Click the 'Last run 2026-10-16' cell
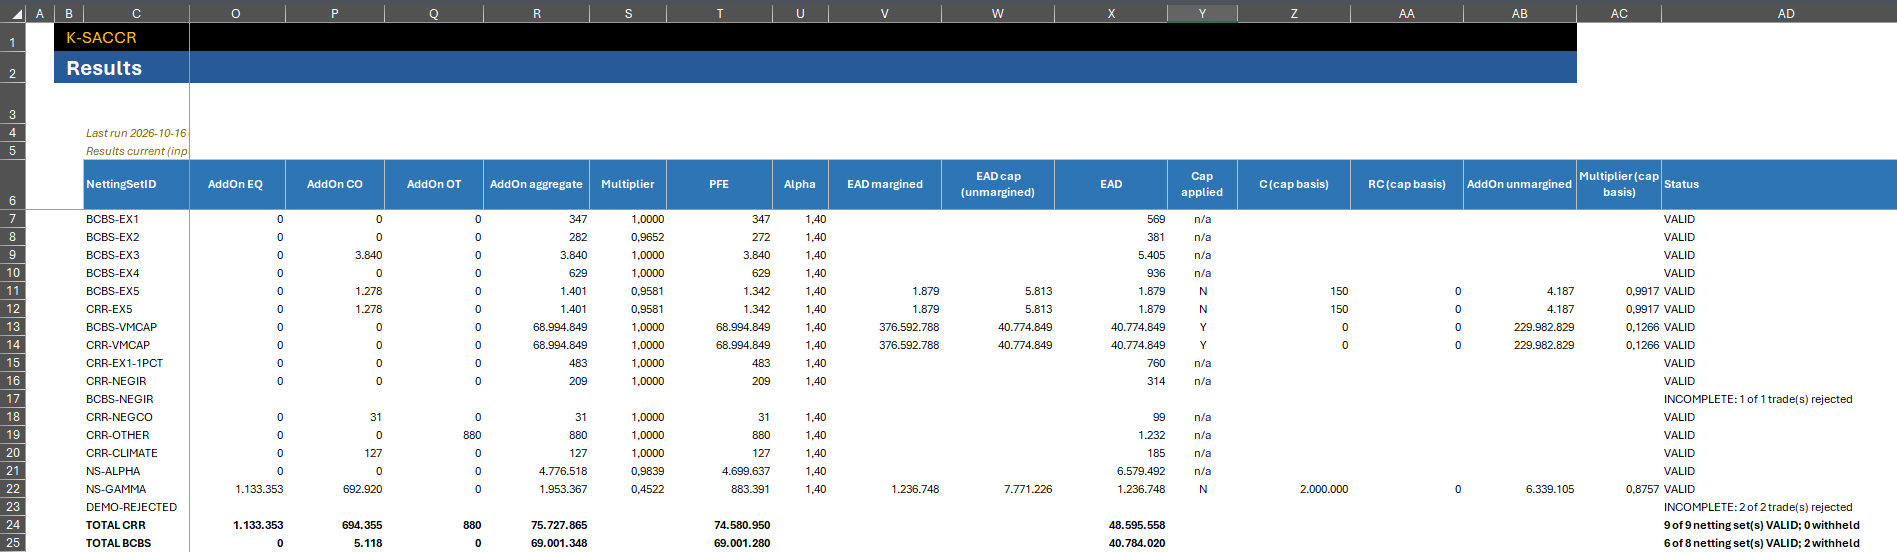The image size is (1897, 552). [136, 133]
